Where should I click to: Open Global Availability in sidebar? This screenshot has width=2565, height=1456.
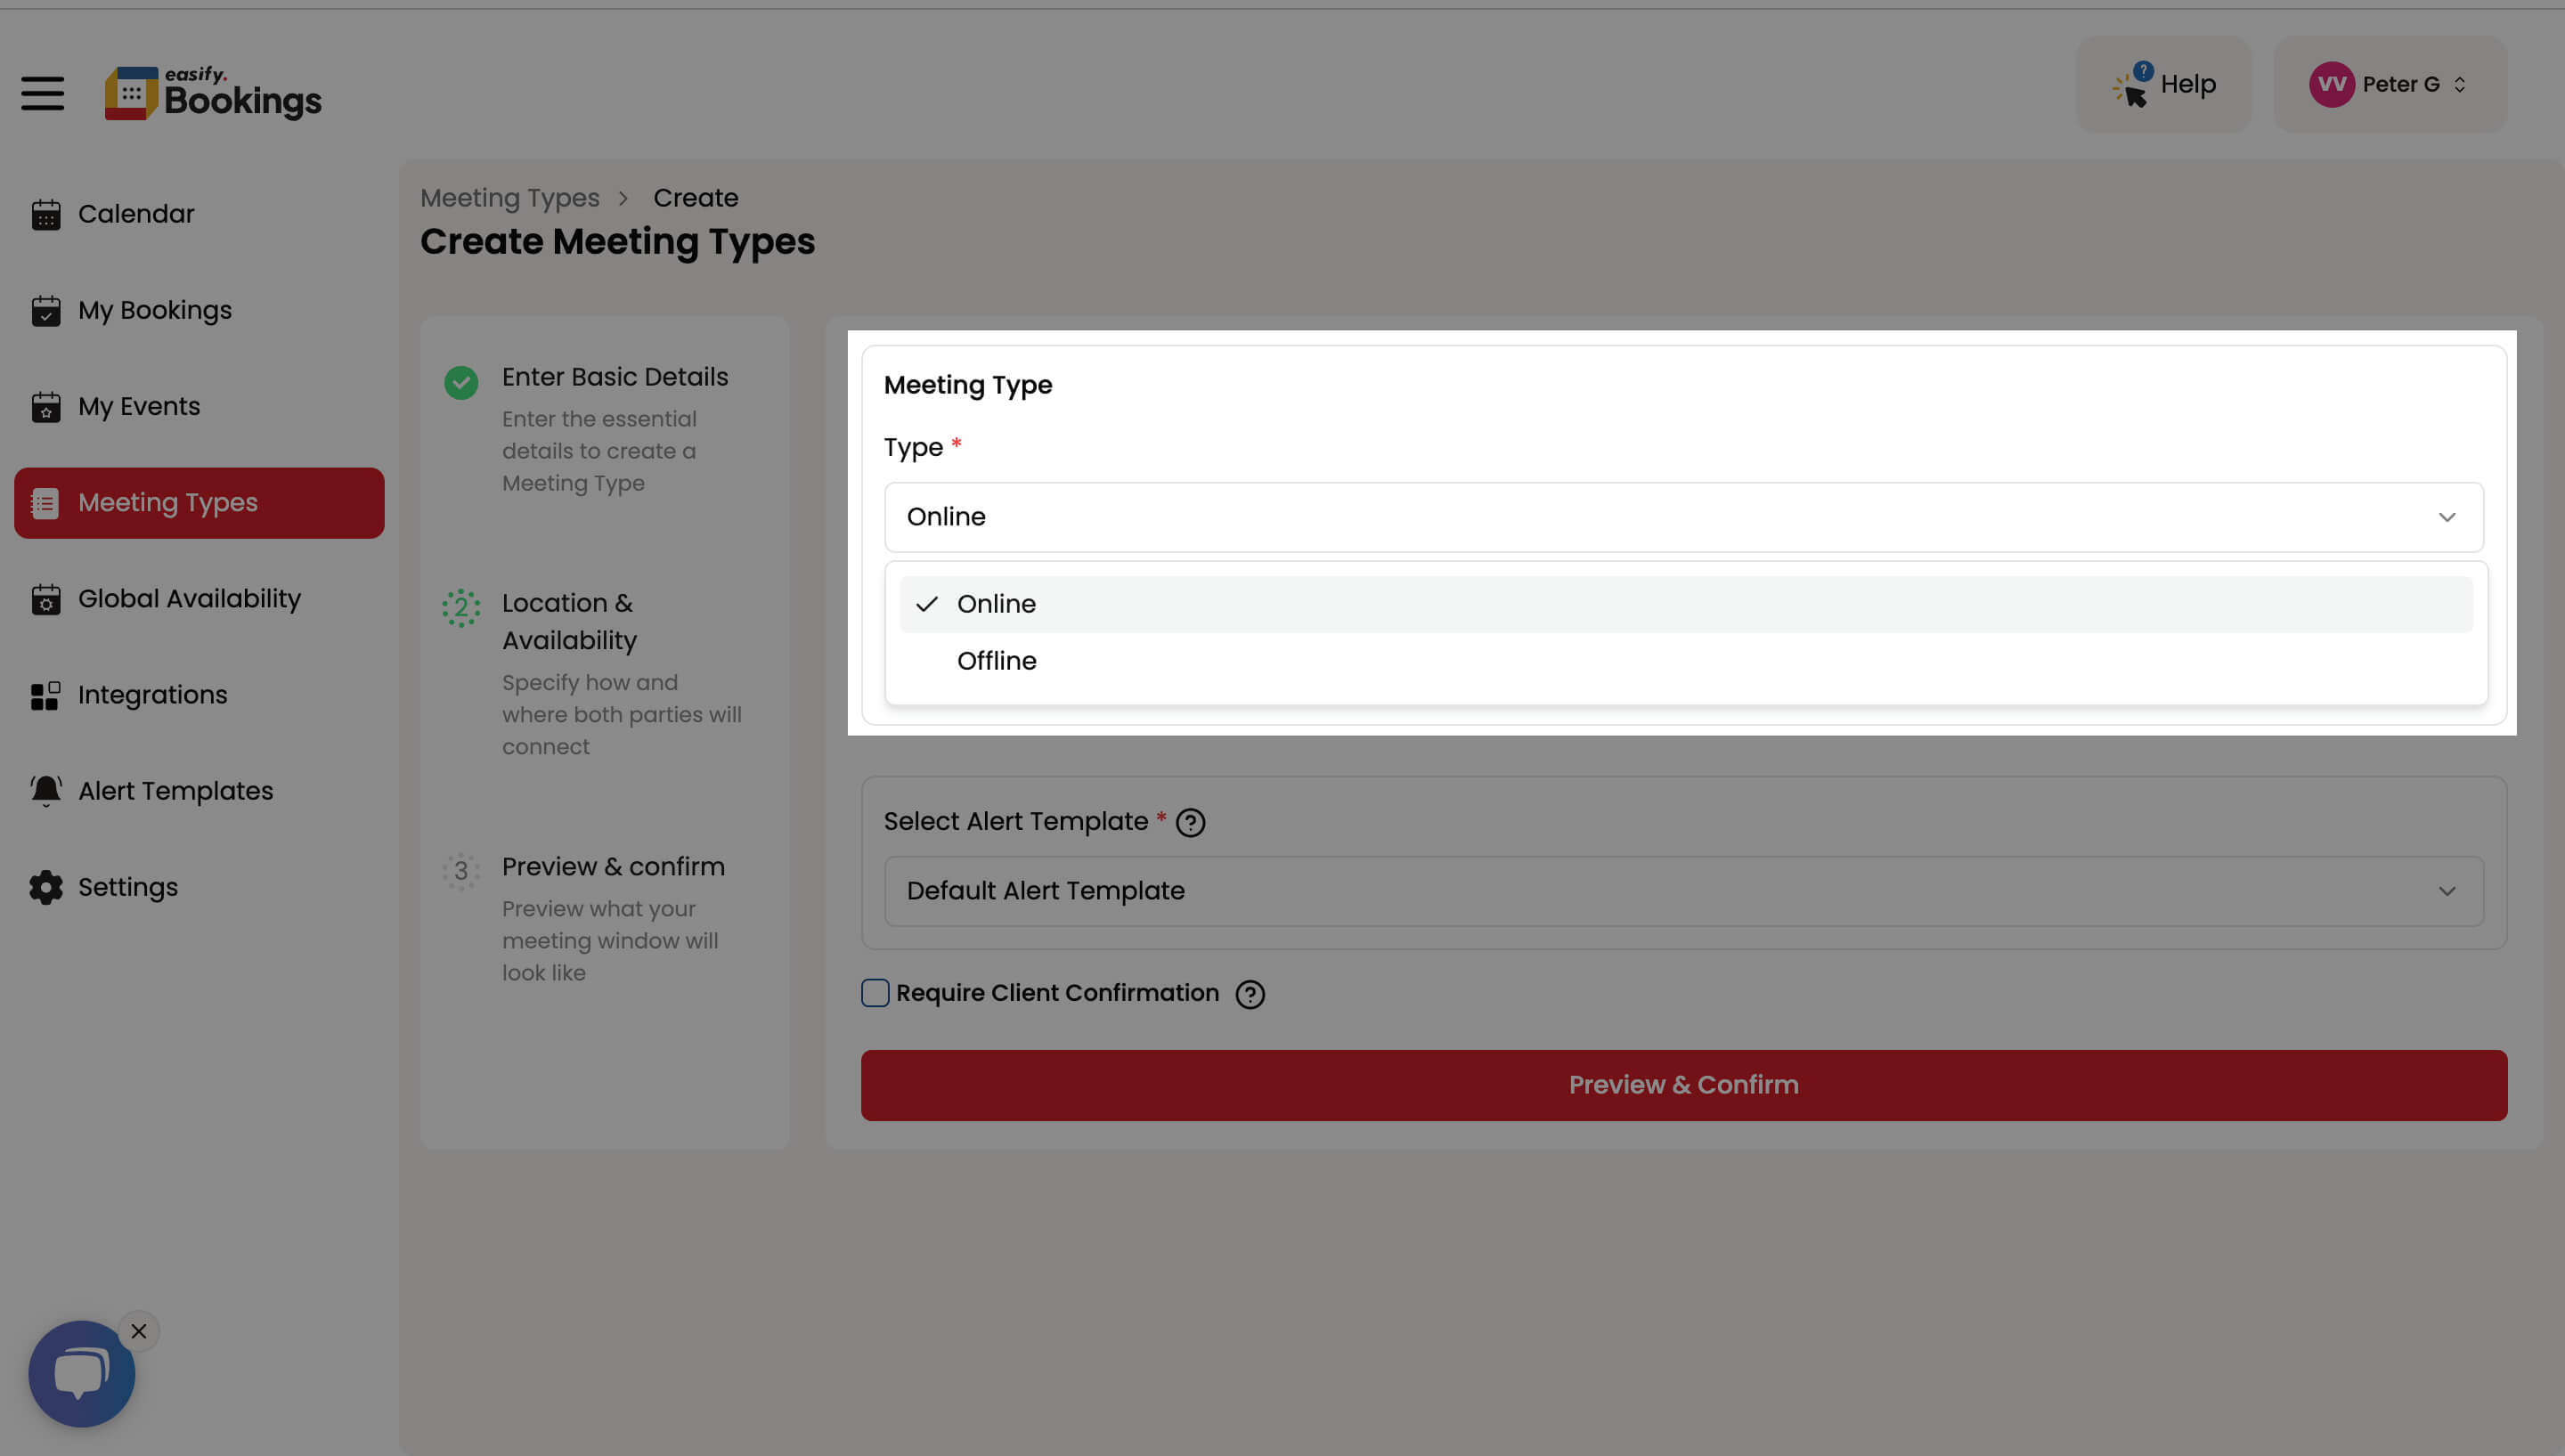click(189, 599)
